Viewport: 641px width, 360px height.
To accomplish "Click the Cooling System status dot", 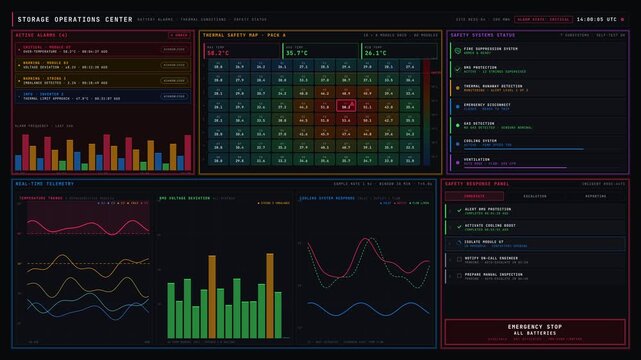I will 458,144.
